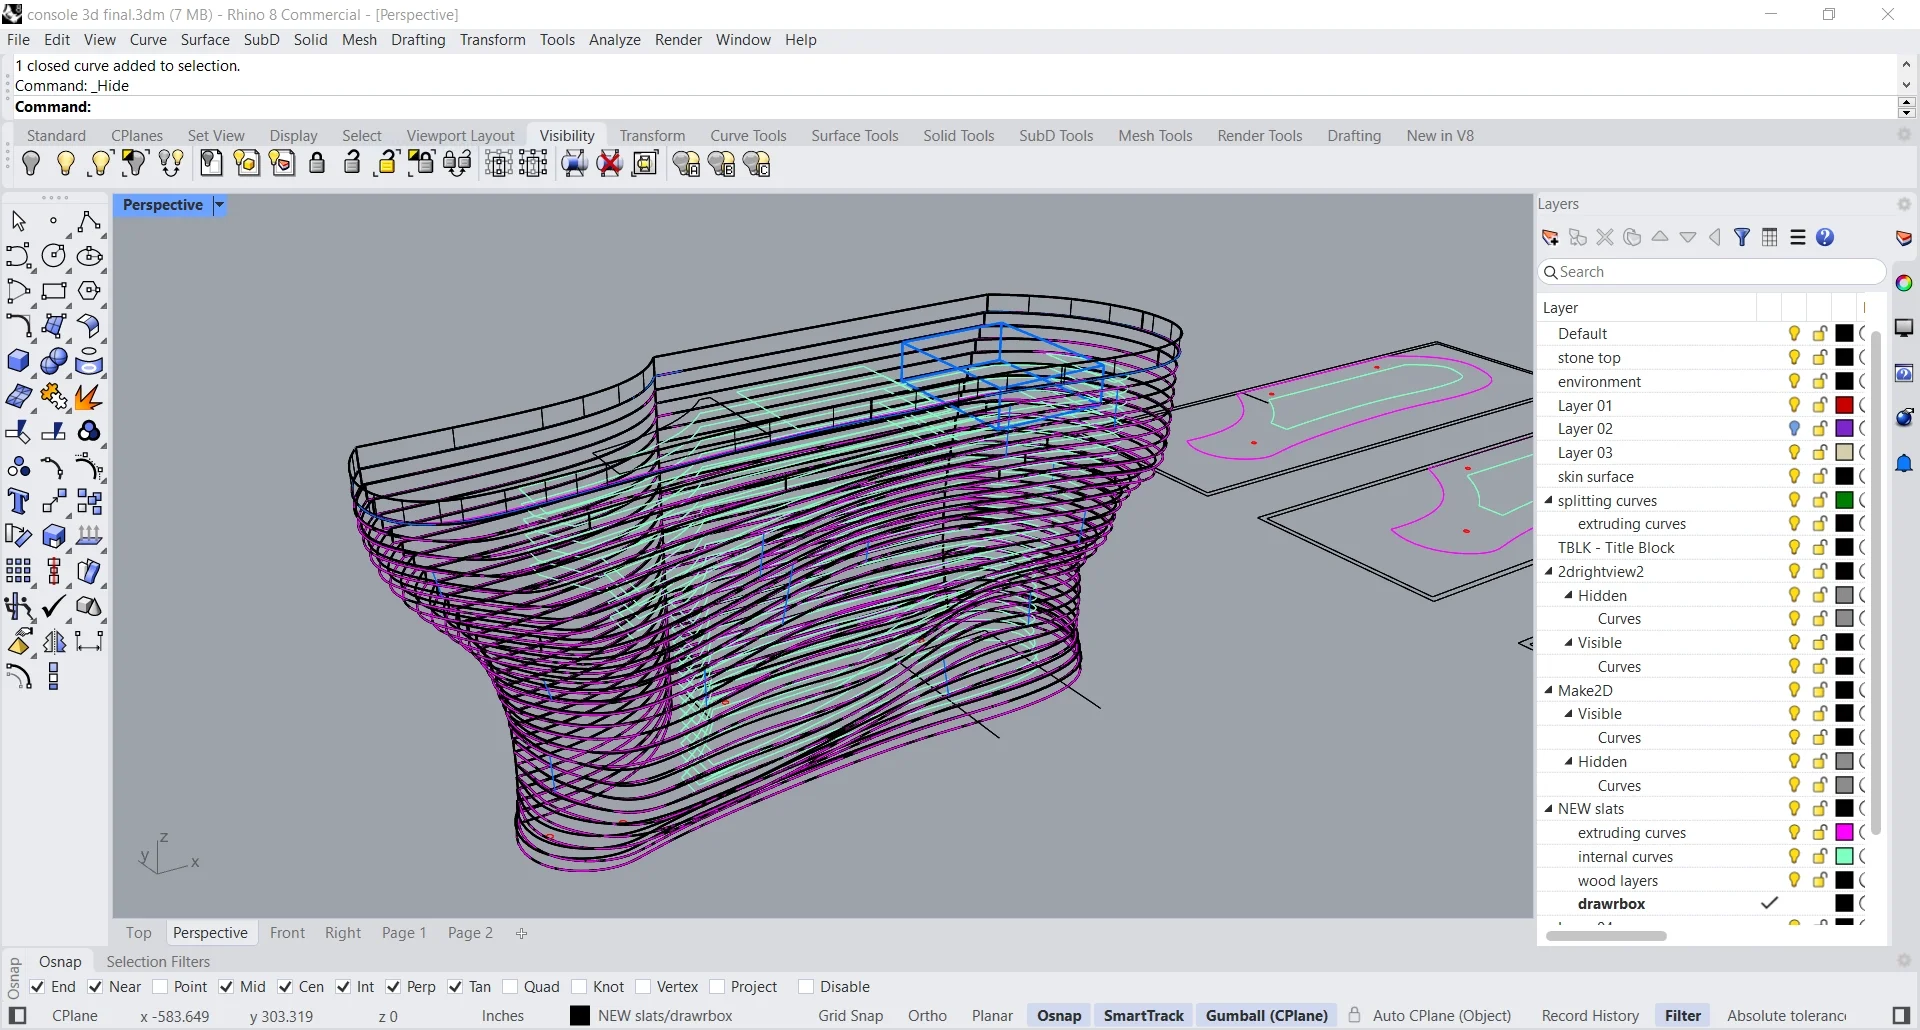Click the Hide Objects lightbulb icon

tap(31, 164)
